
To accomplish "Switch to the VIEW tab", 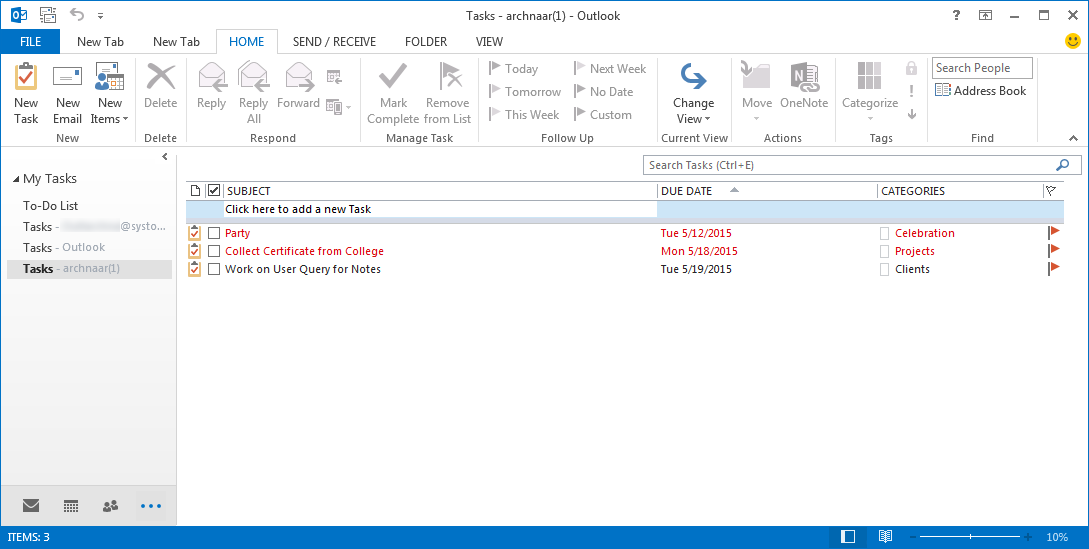I will [490, 42].
